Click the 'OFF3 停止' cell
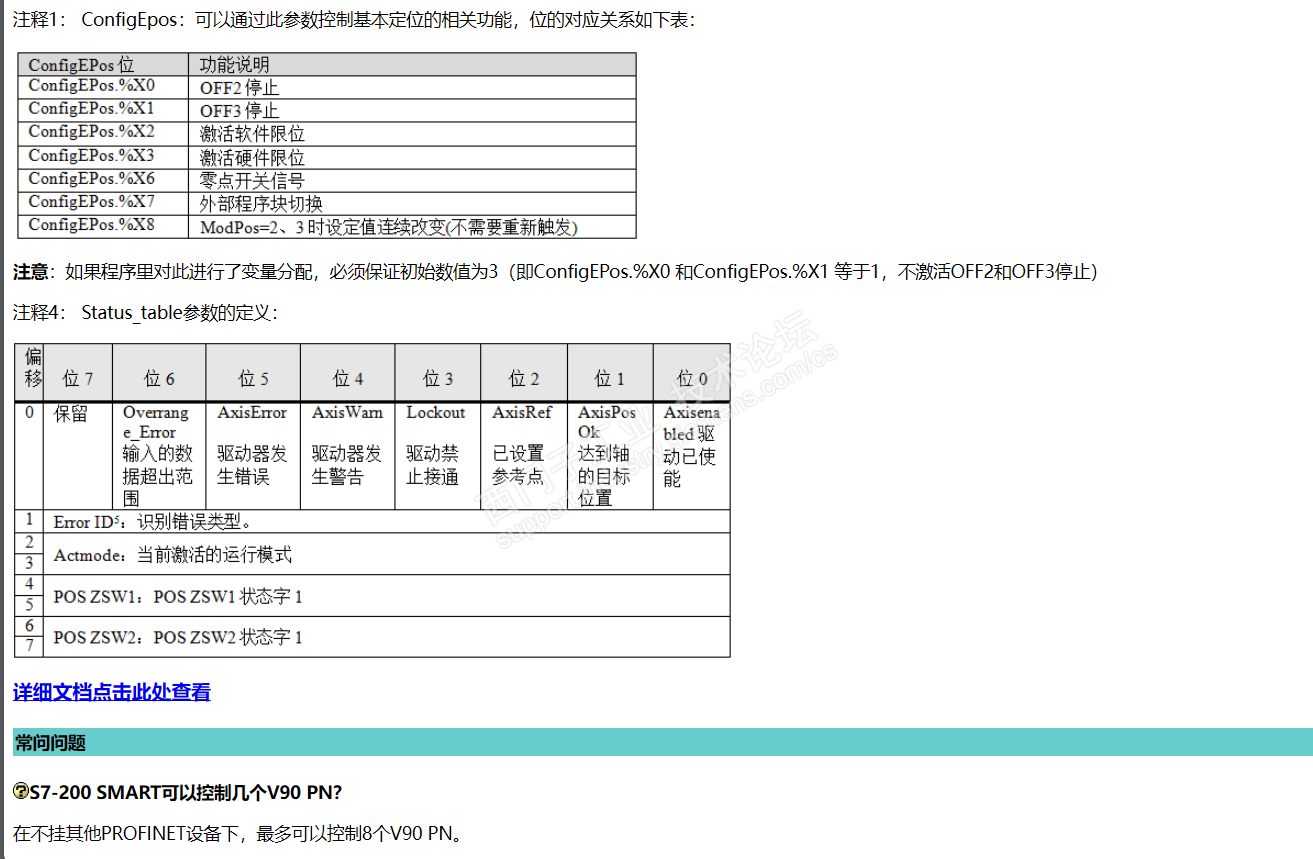 pyautogui.click(x=412, y=110)
